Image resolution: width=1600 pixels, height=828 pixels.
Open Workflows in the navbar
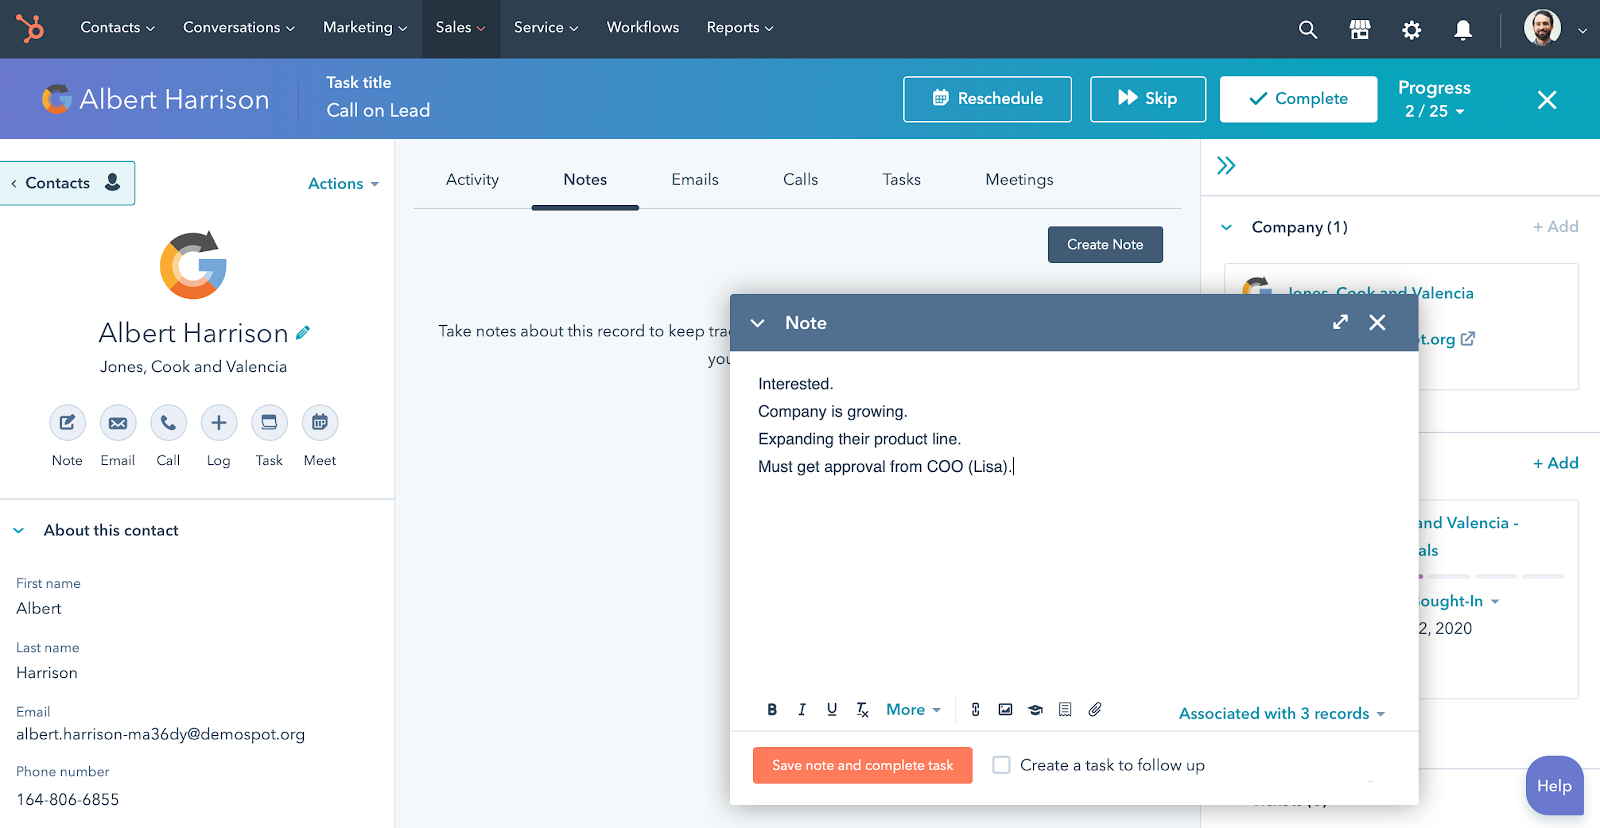pyautogui.click(x=643, y=28)
